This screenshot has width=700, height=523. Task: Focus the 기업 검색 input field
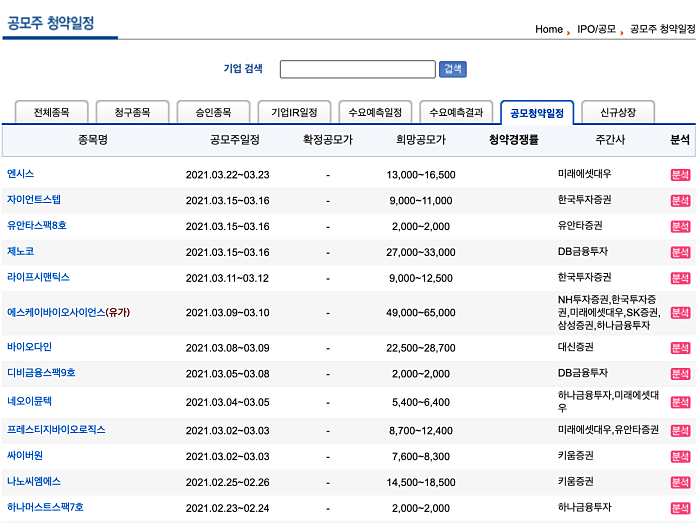point(358,69)
